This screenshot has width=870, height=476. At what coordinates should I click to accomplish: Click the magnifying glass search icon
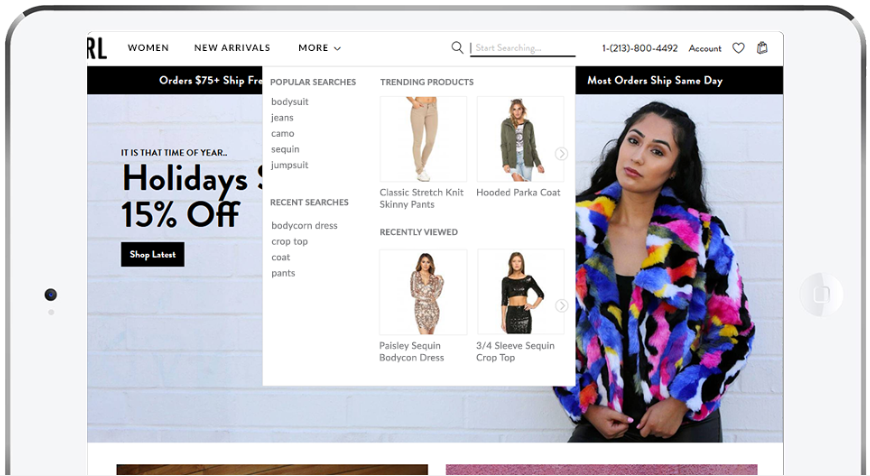click(x=457, y=48)
